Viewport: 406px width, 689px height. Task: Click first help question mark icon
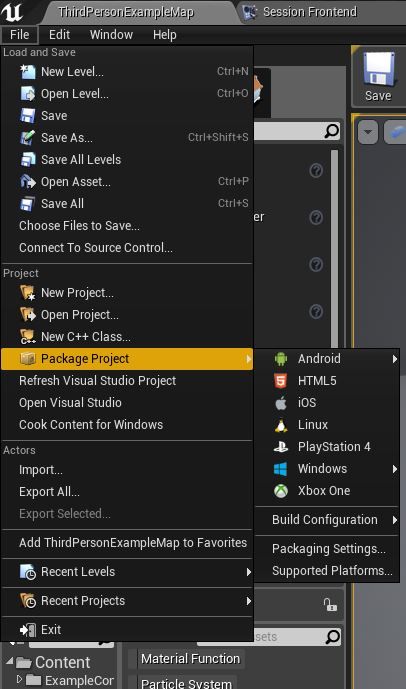coord(316,170)
